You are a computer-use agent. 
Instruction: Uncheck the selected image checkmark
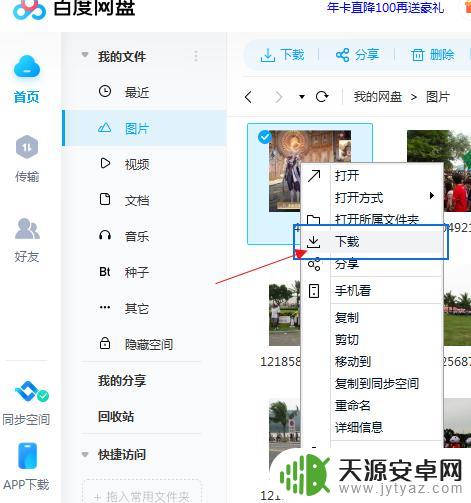point(265,137)
